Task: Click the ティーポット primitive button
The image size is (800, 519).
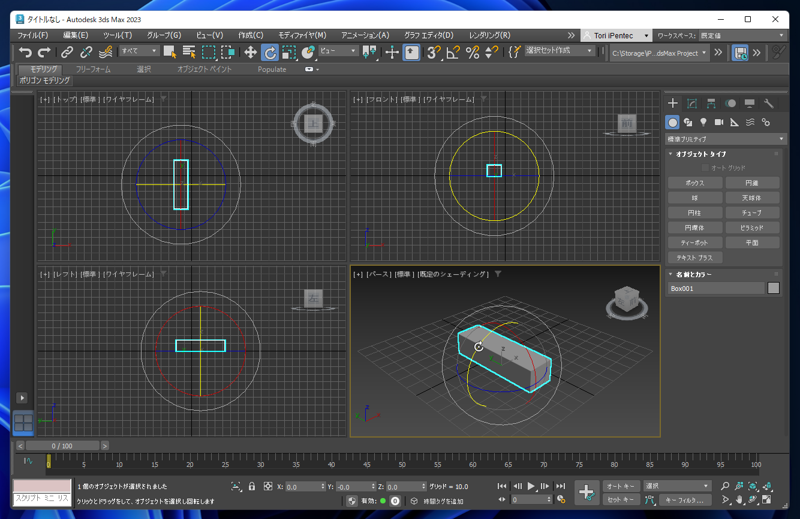Action: [695, 243]
